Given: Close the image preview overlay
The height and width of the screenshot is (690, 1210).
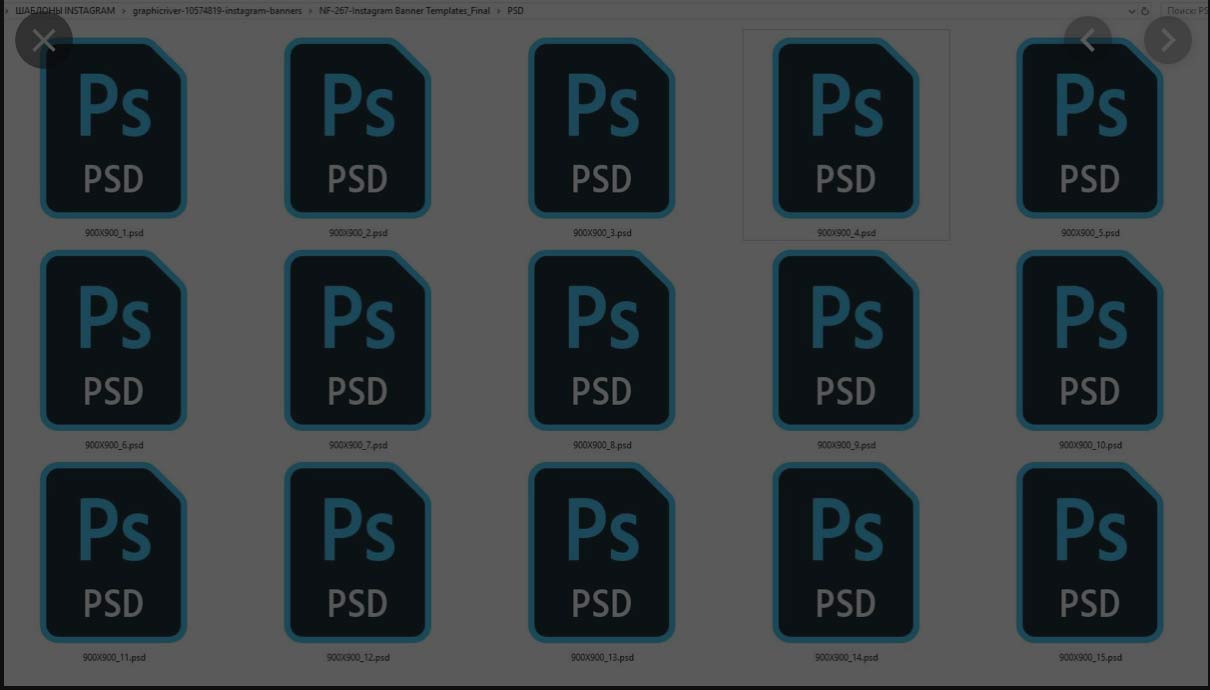Looking at the screenshot, I should coord(44,41).
